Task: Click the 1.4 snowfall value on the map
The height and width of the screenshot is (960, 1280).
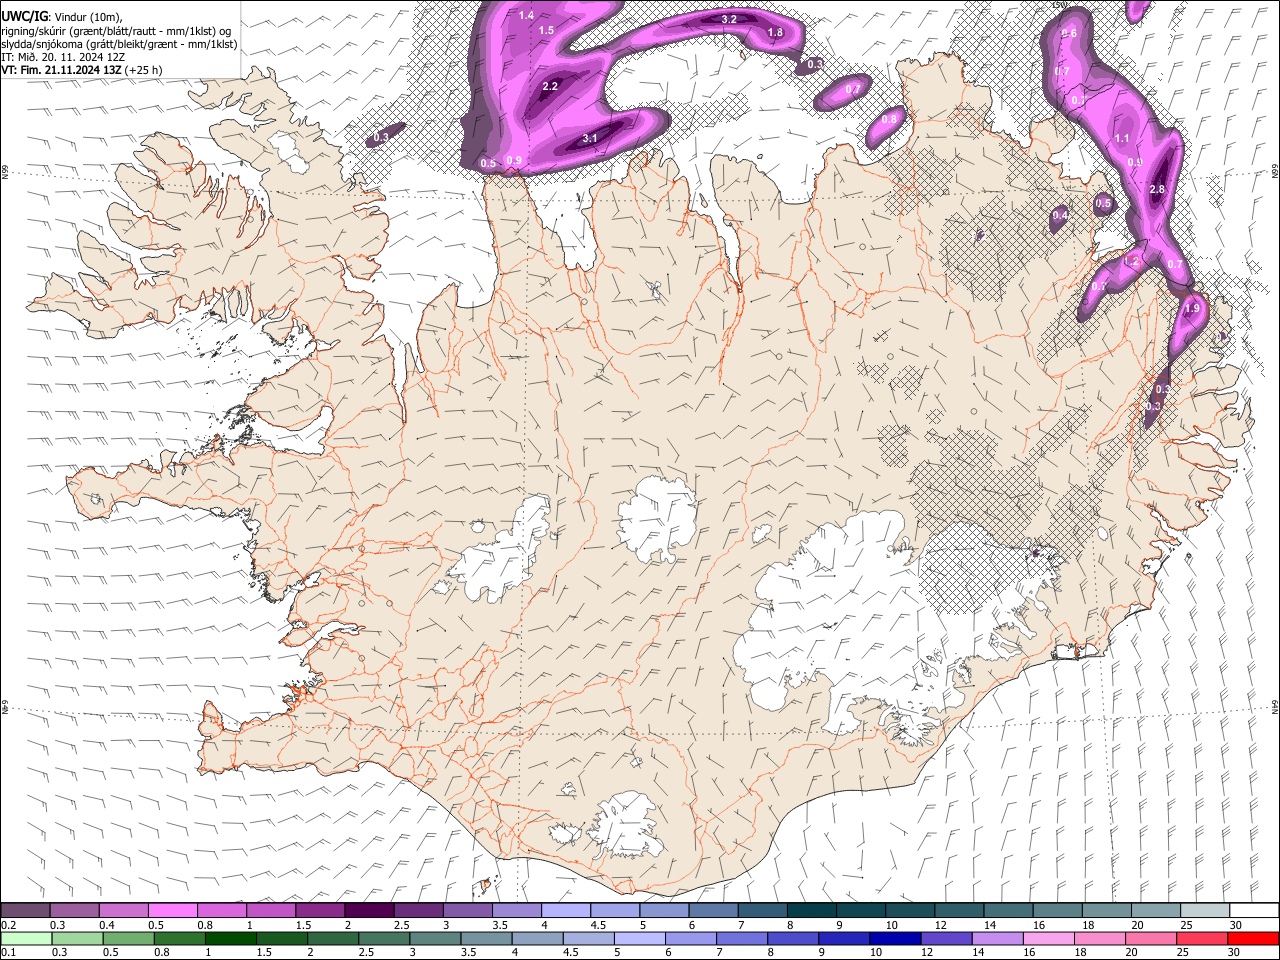Action: pyautogui.click(x=526, y=15)
